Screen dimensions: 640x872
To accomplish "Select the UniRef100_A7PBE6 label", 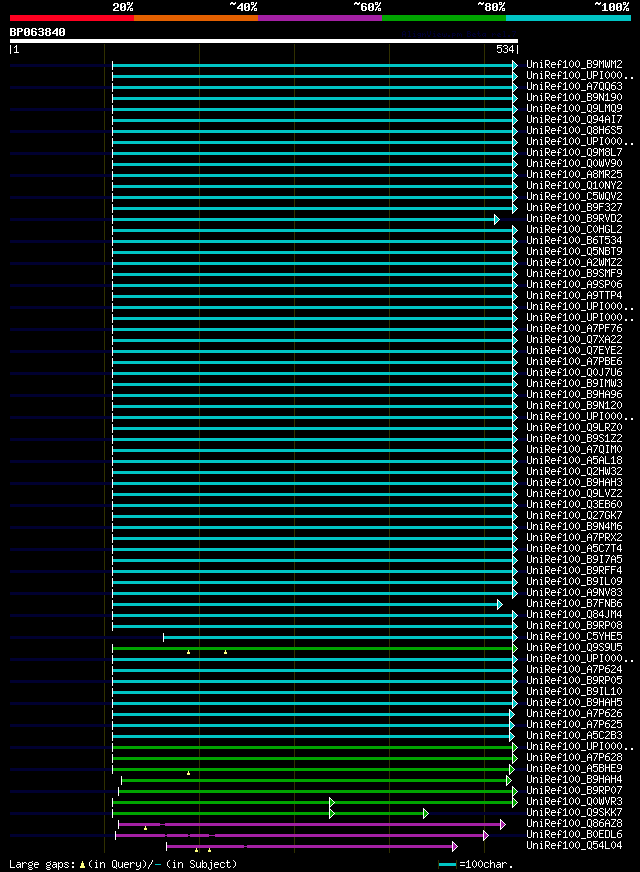I will (574, 361).
